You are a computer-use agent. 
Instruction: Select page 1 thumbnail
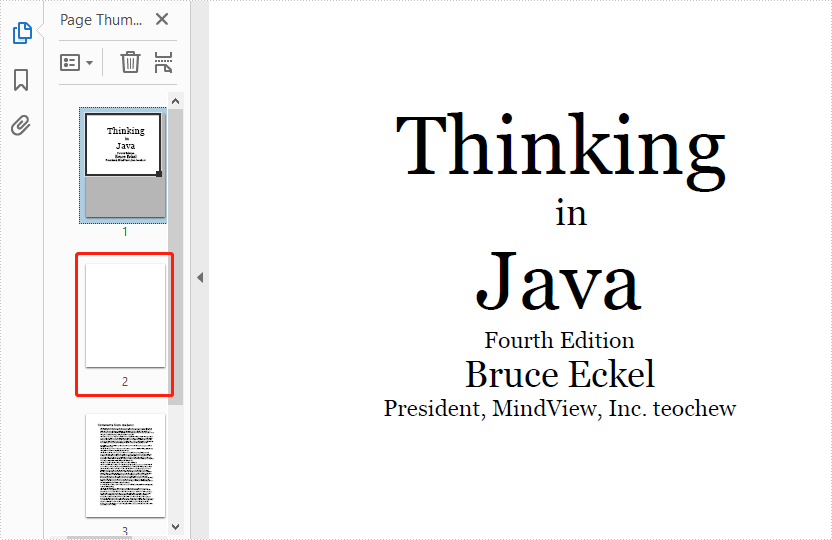[123, 164]
